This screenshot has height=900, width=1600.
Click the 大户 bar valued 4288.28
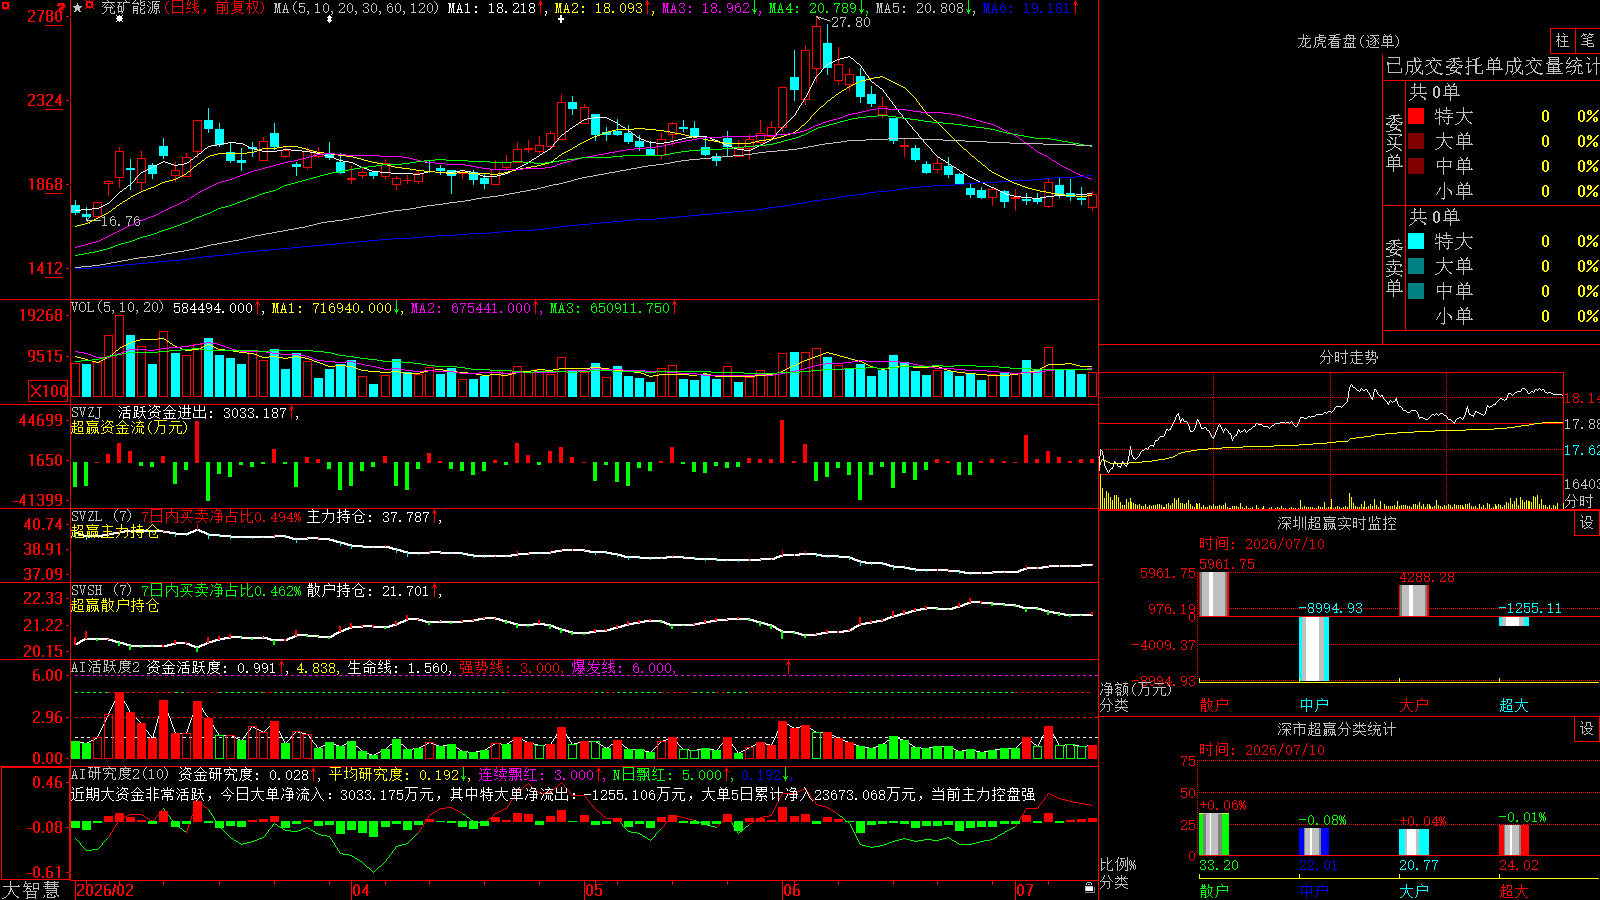point(1414,601)
